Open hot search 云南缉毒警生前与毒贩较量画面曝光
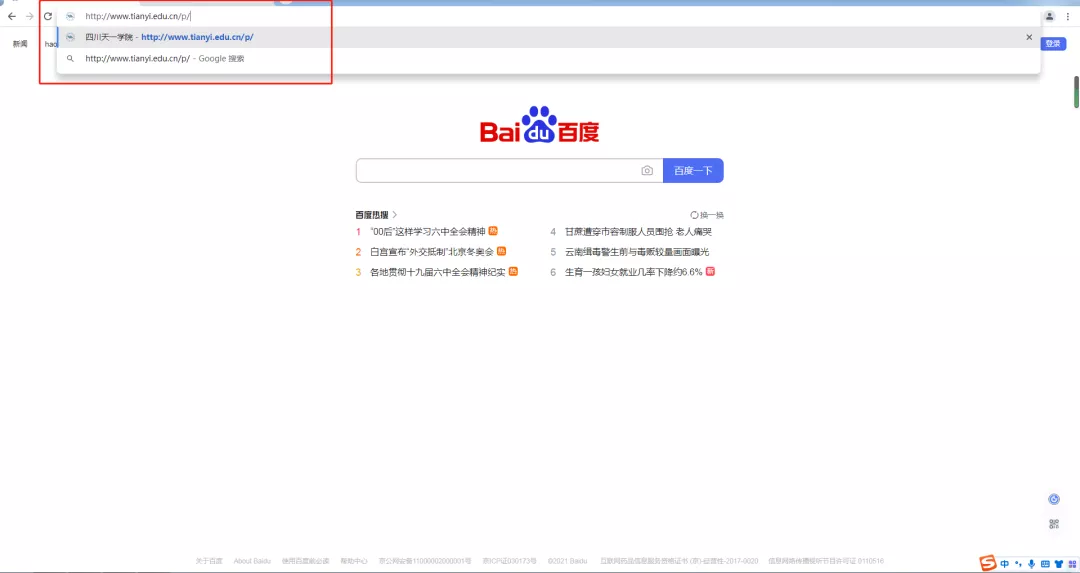The width and height of the screenshot is (1080, 573). coord(636,251)
